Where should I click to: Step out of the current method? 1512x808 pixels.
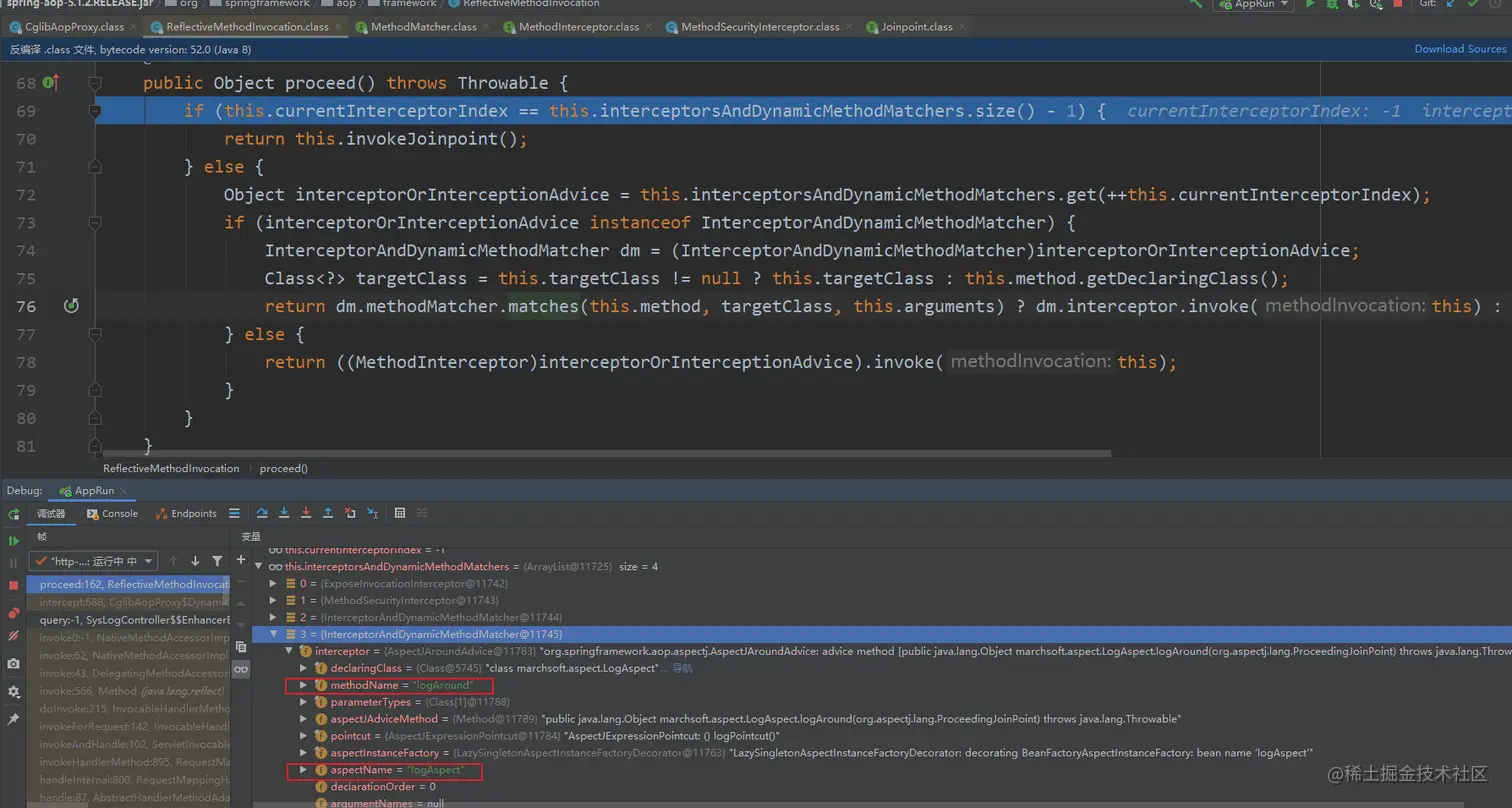pyautogui.click(x=328, y=513)
